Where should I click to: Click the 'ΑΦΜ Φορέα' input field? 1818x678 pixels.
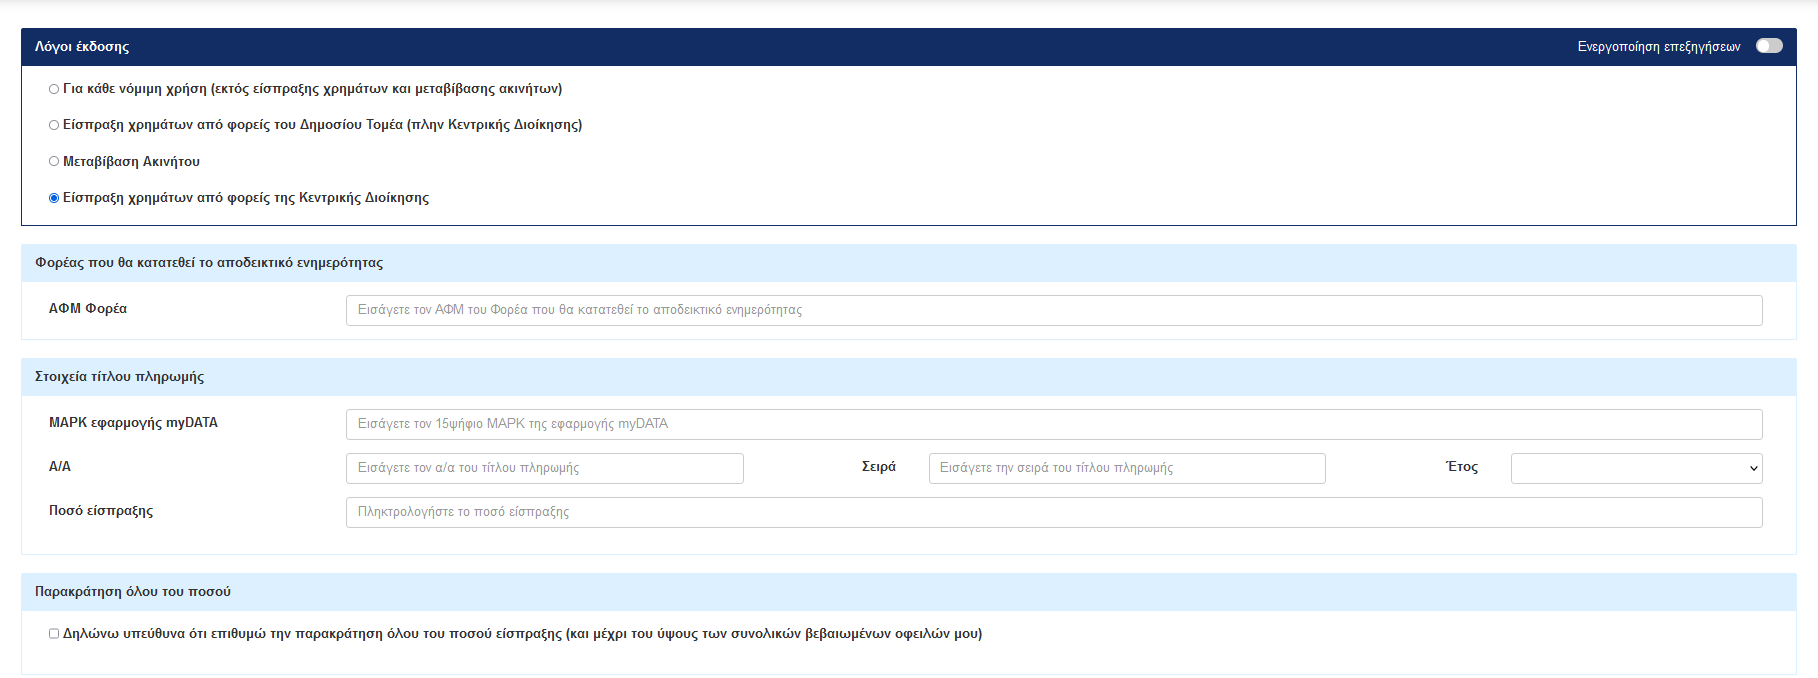[1053, 310]
